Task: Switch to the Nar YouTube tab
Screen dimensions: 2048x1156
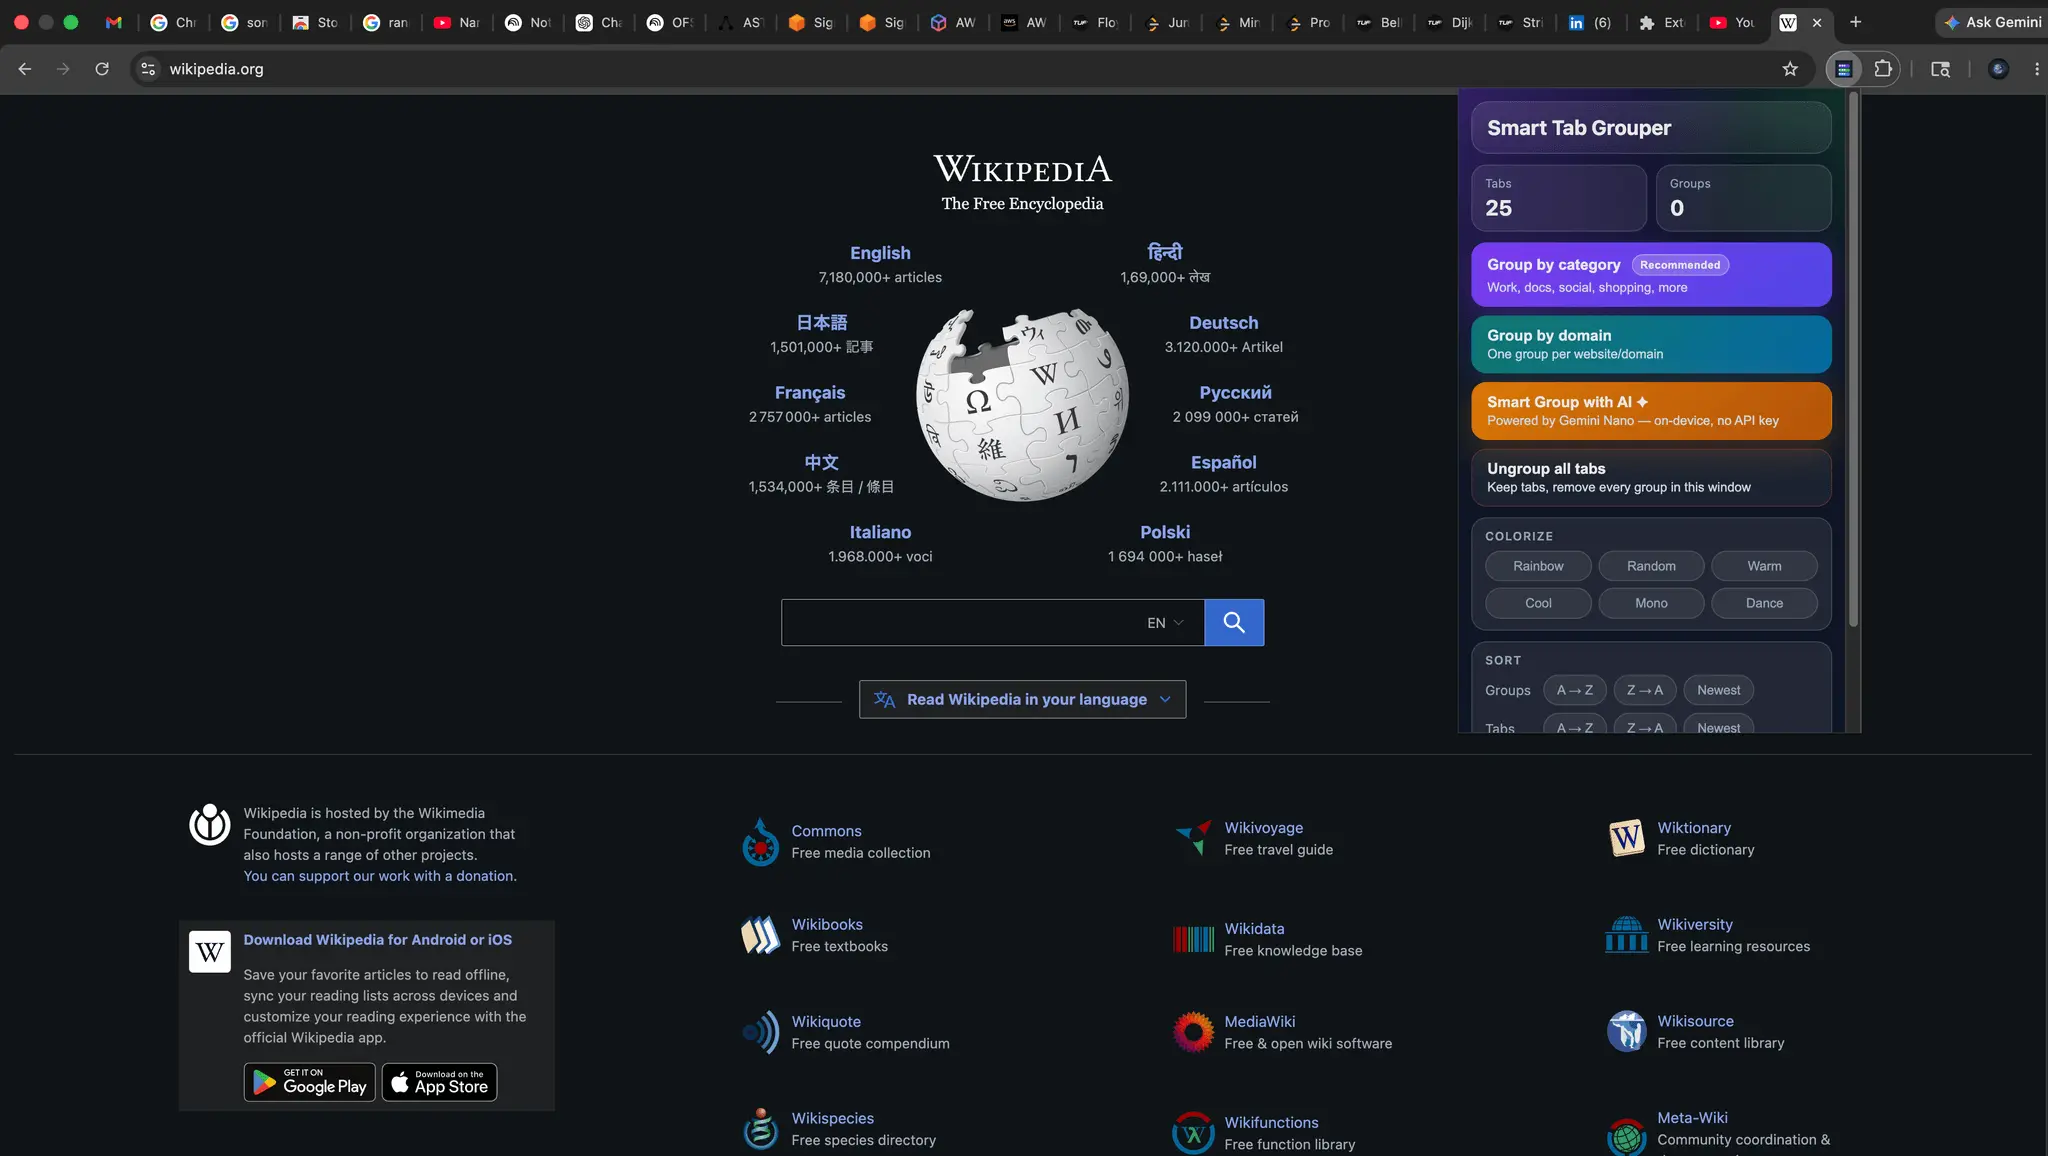Action: [x=457, y=22]
